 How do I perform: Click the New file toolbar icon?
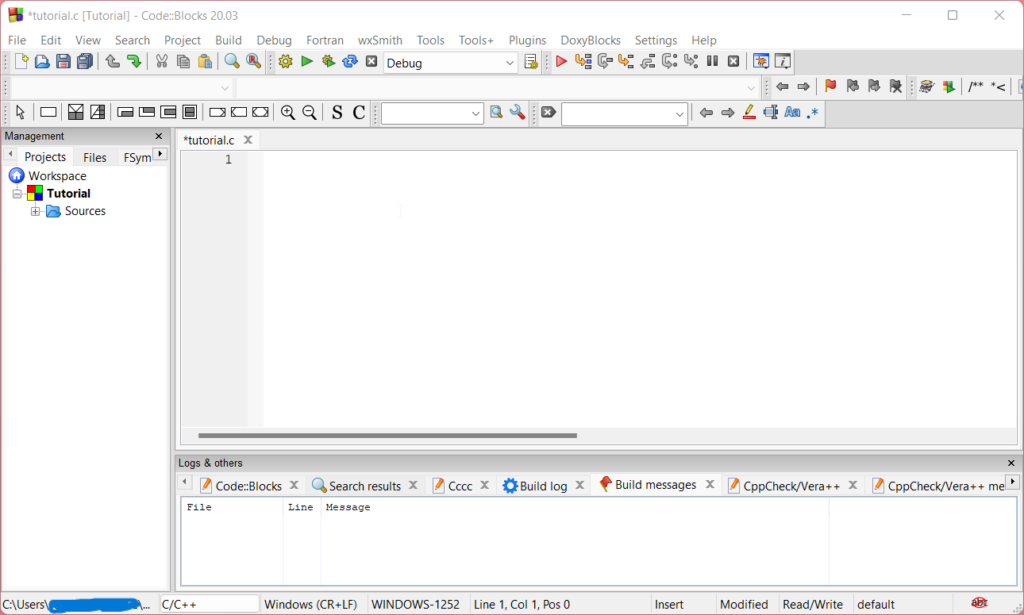pos(21,61)
